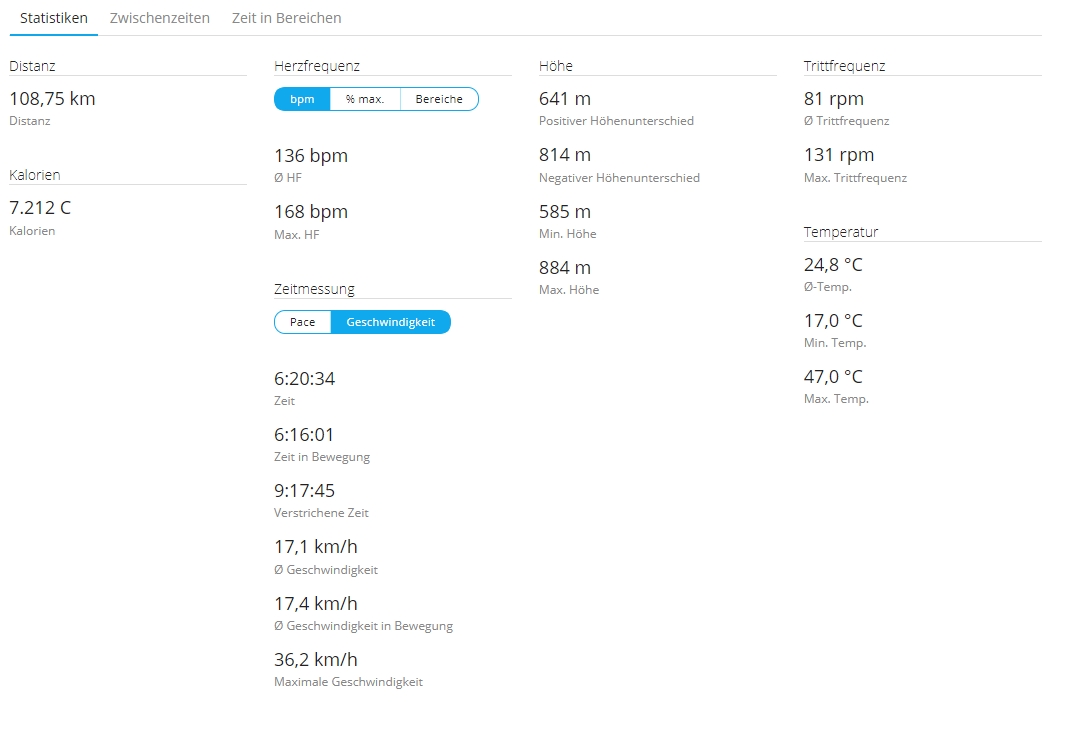Screen dimensions: 1066x746
Task: Click the Distanz section heading
Action: 32,66
